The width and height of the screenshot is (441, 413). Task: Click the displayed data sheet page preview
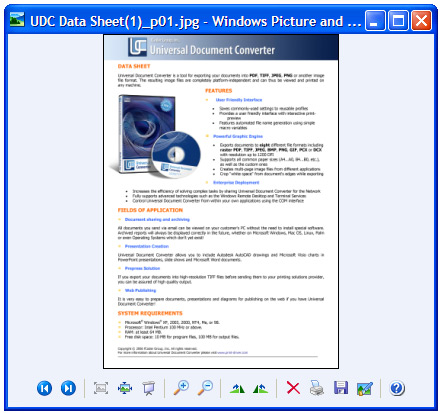[221, 201]
